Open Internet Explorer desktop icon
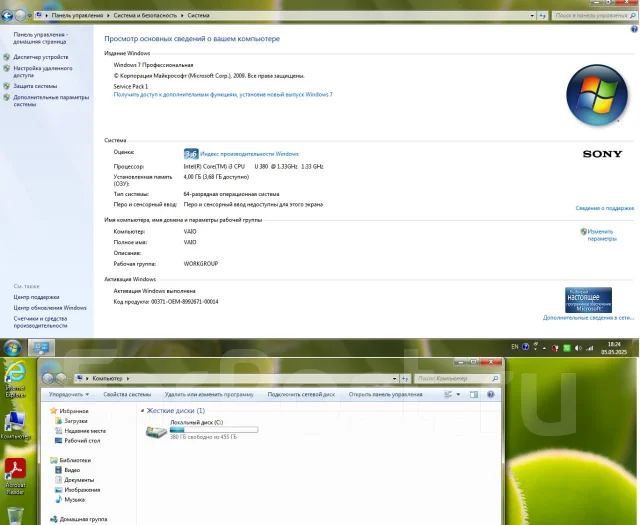The width and height of the screenshot is (640, 525). point(15,380)
